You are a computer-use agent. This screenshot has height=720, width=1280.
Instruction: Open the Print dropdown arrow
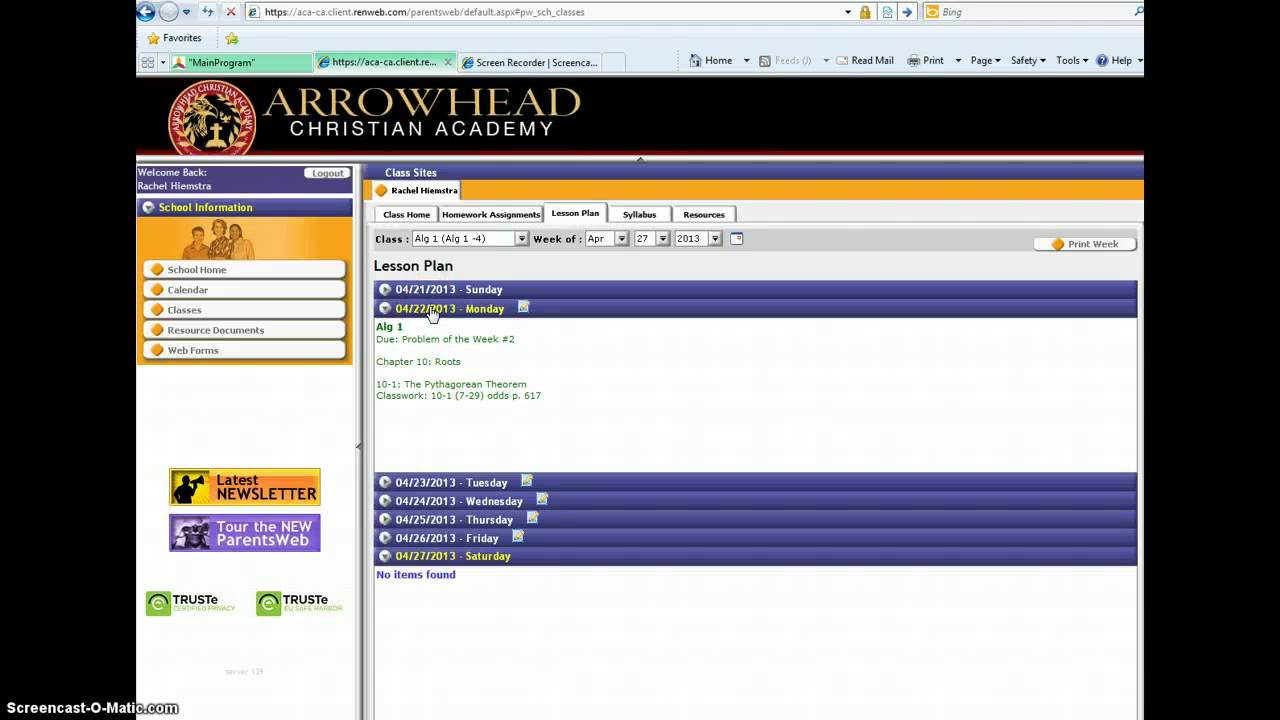(958, 61)
